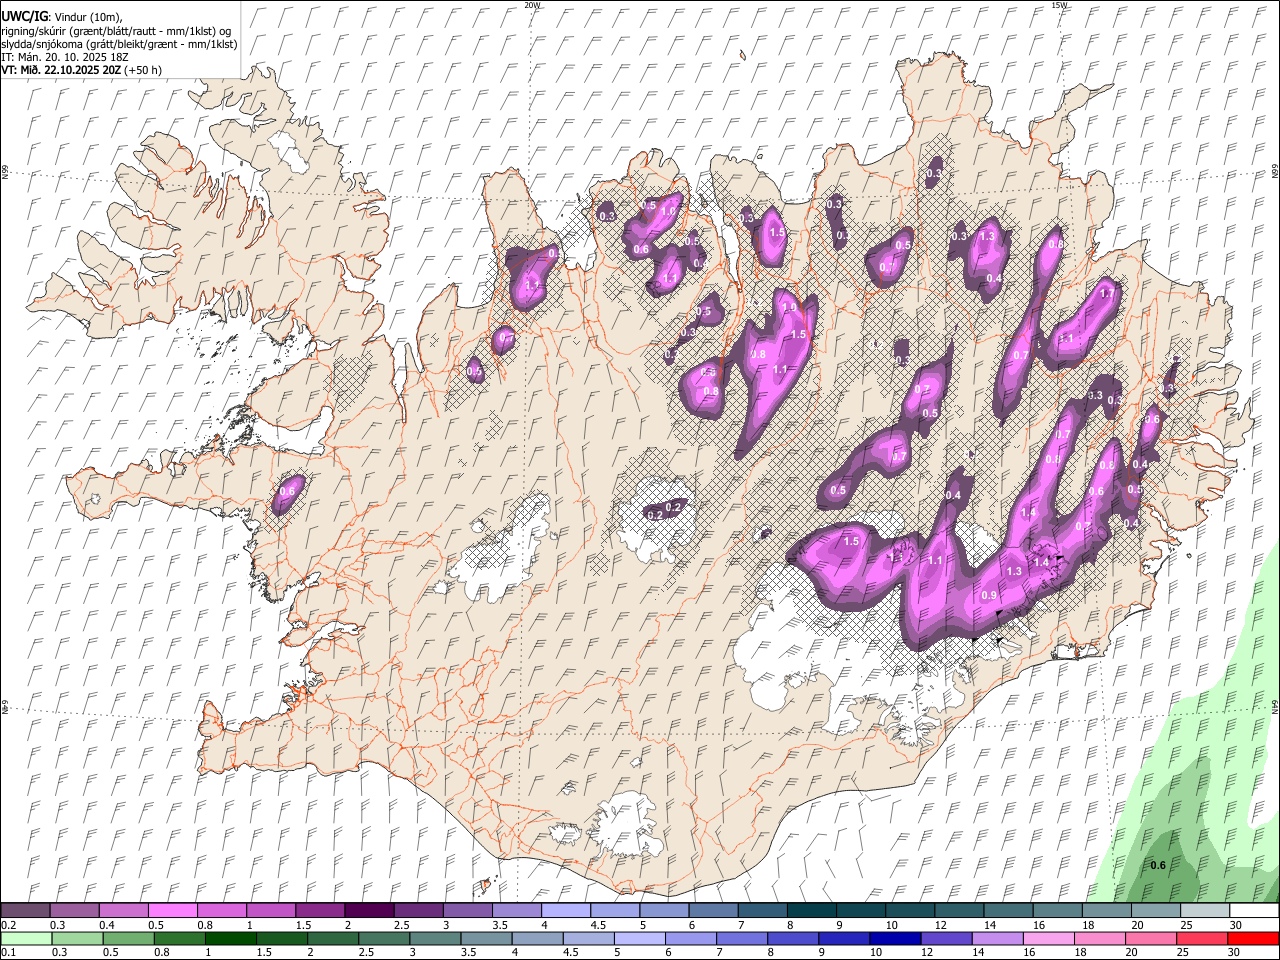1280x960 pixels.
Task: Click the "0.2" label in the legend
Action: (x=8, y=925)
